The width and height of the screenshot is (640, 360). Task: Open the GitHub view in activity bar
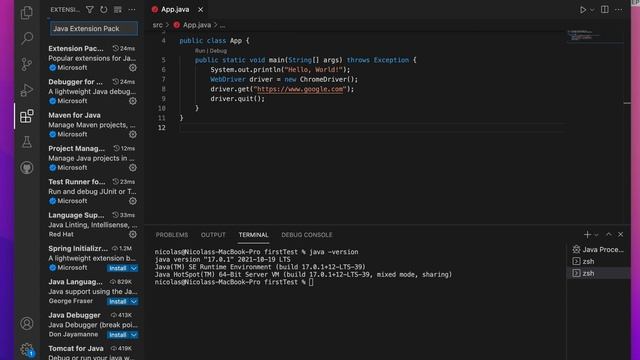click(27, 168)
